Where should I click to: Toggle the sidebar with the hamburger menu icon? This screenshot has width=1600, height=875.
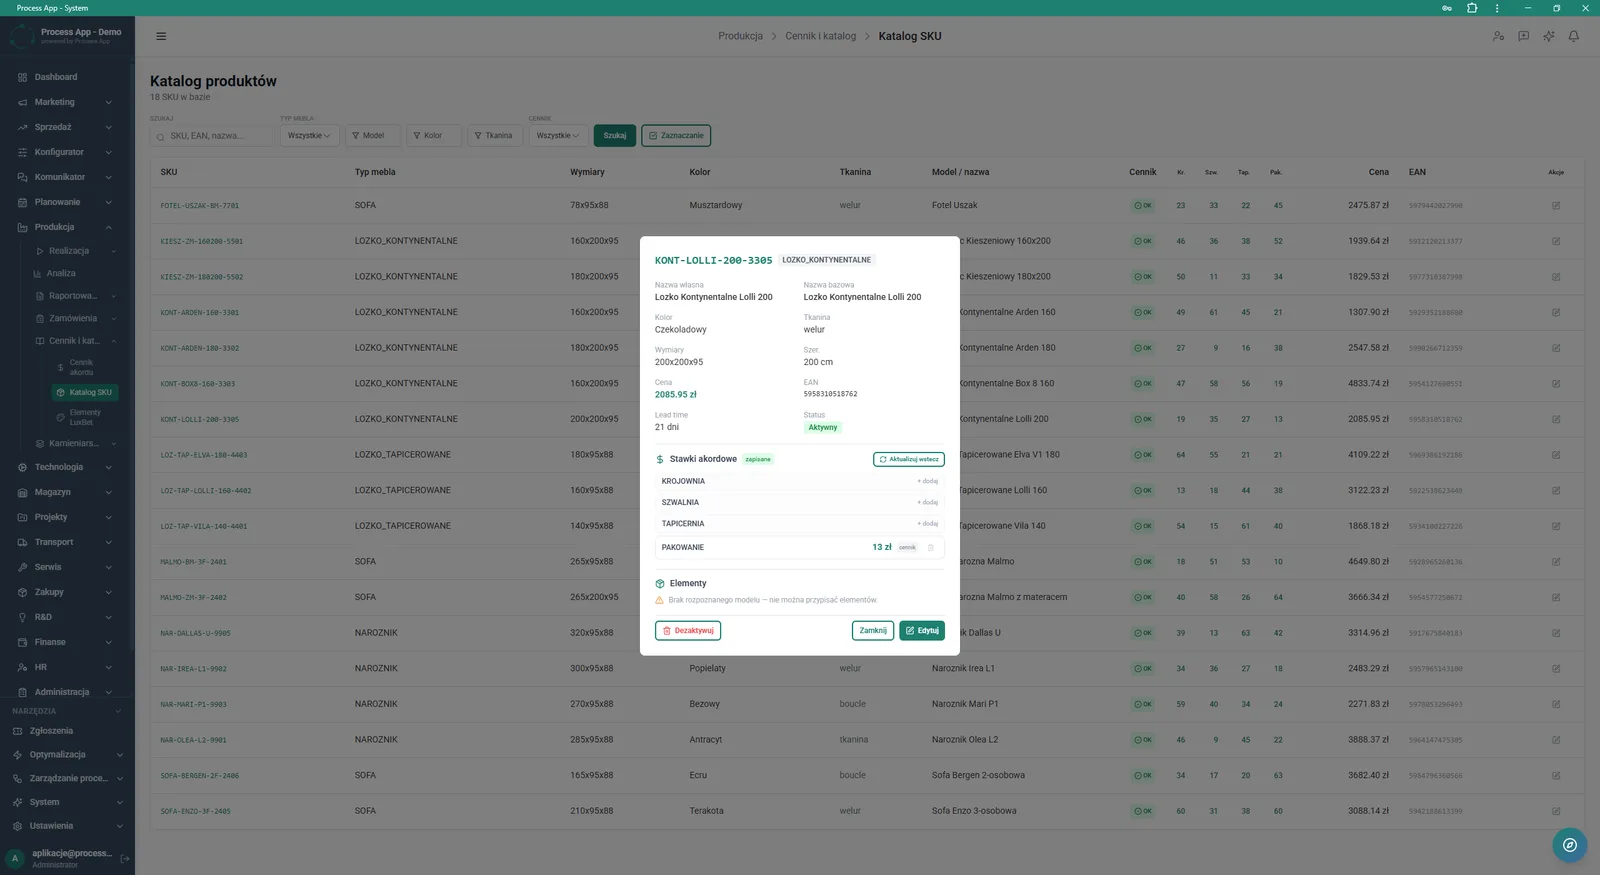161,36
